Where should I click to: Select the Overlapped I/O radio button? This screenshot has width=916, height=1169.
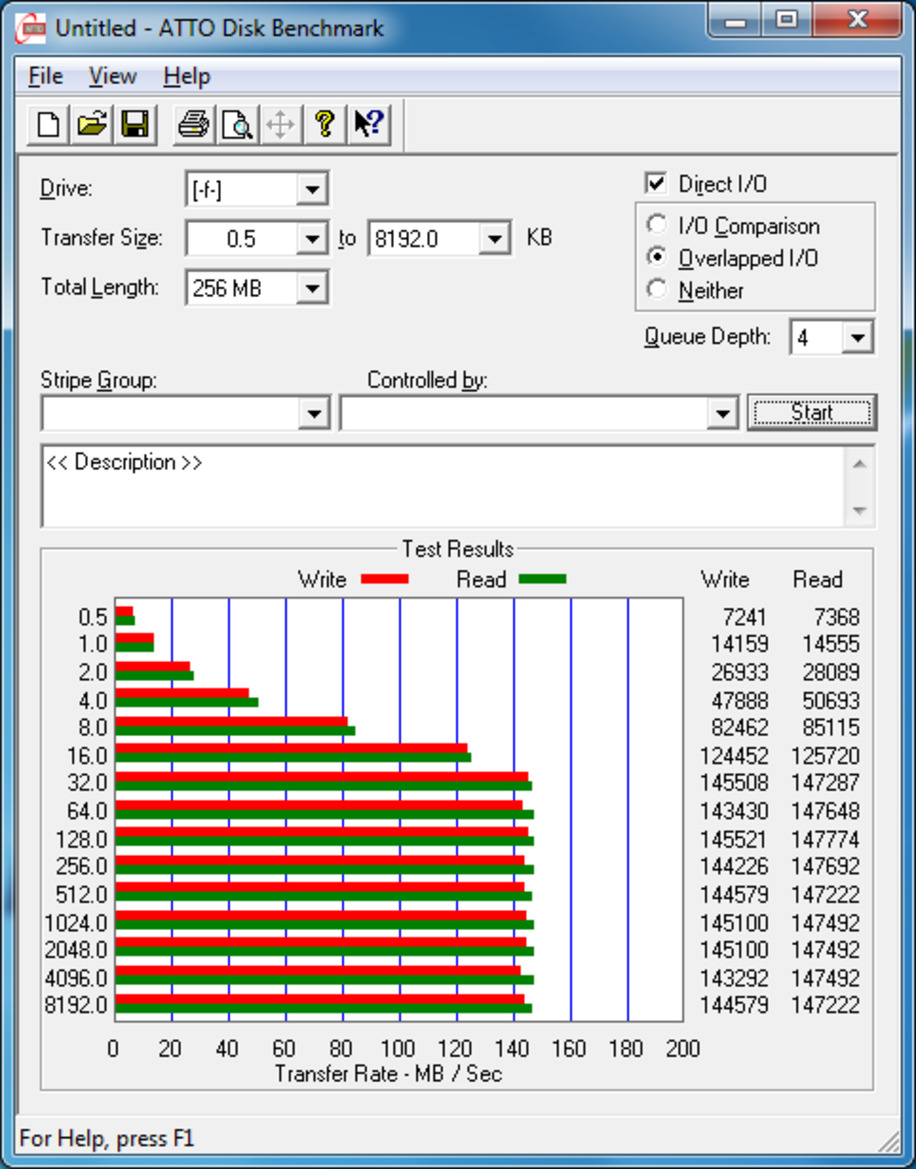coord(657,257)
